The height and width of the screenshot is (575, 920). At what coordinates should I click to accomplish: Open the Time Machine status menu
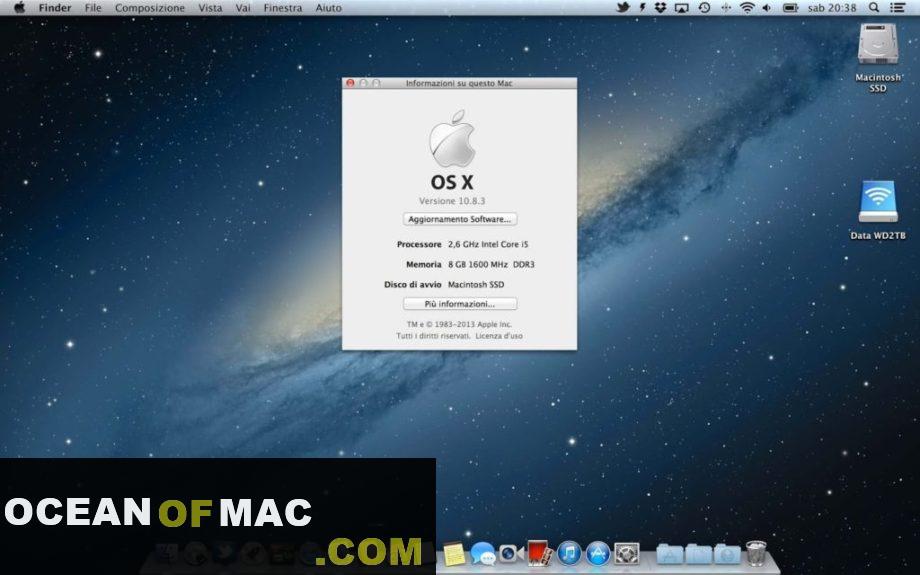tap(704, 8)
